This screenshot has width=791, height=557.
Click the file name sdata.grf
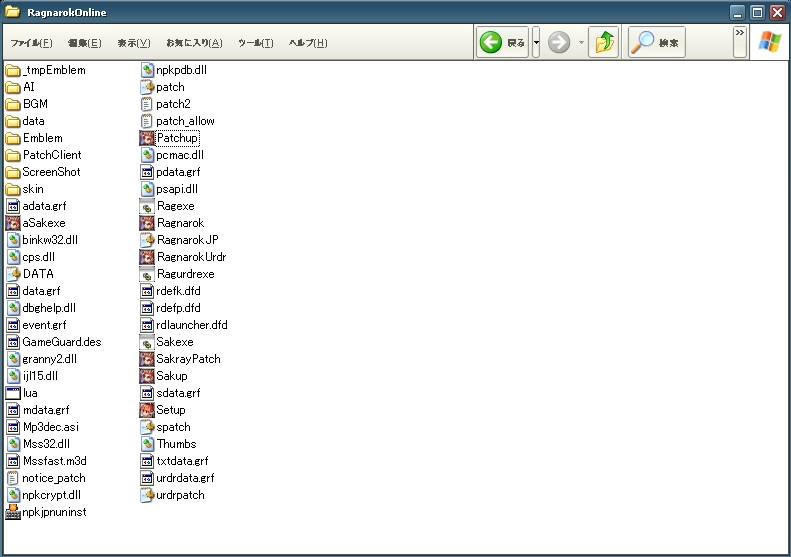(x=178, y=393)
